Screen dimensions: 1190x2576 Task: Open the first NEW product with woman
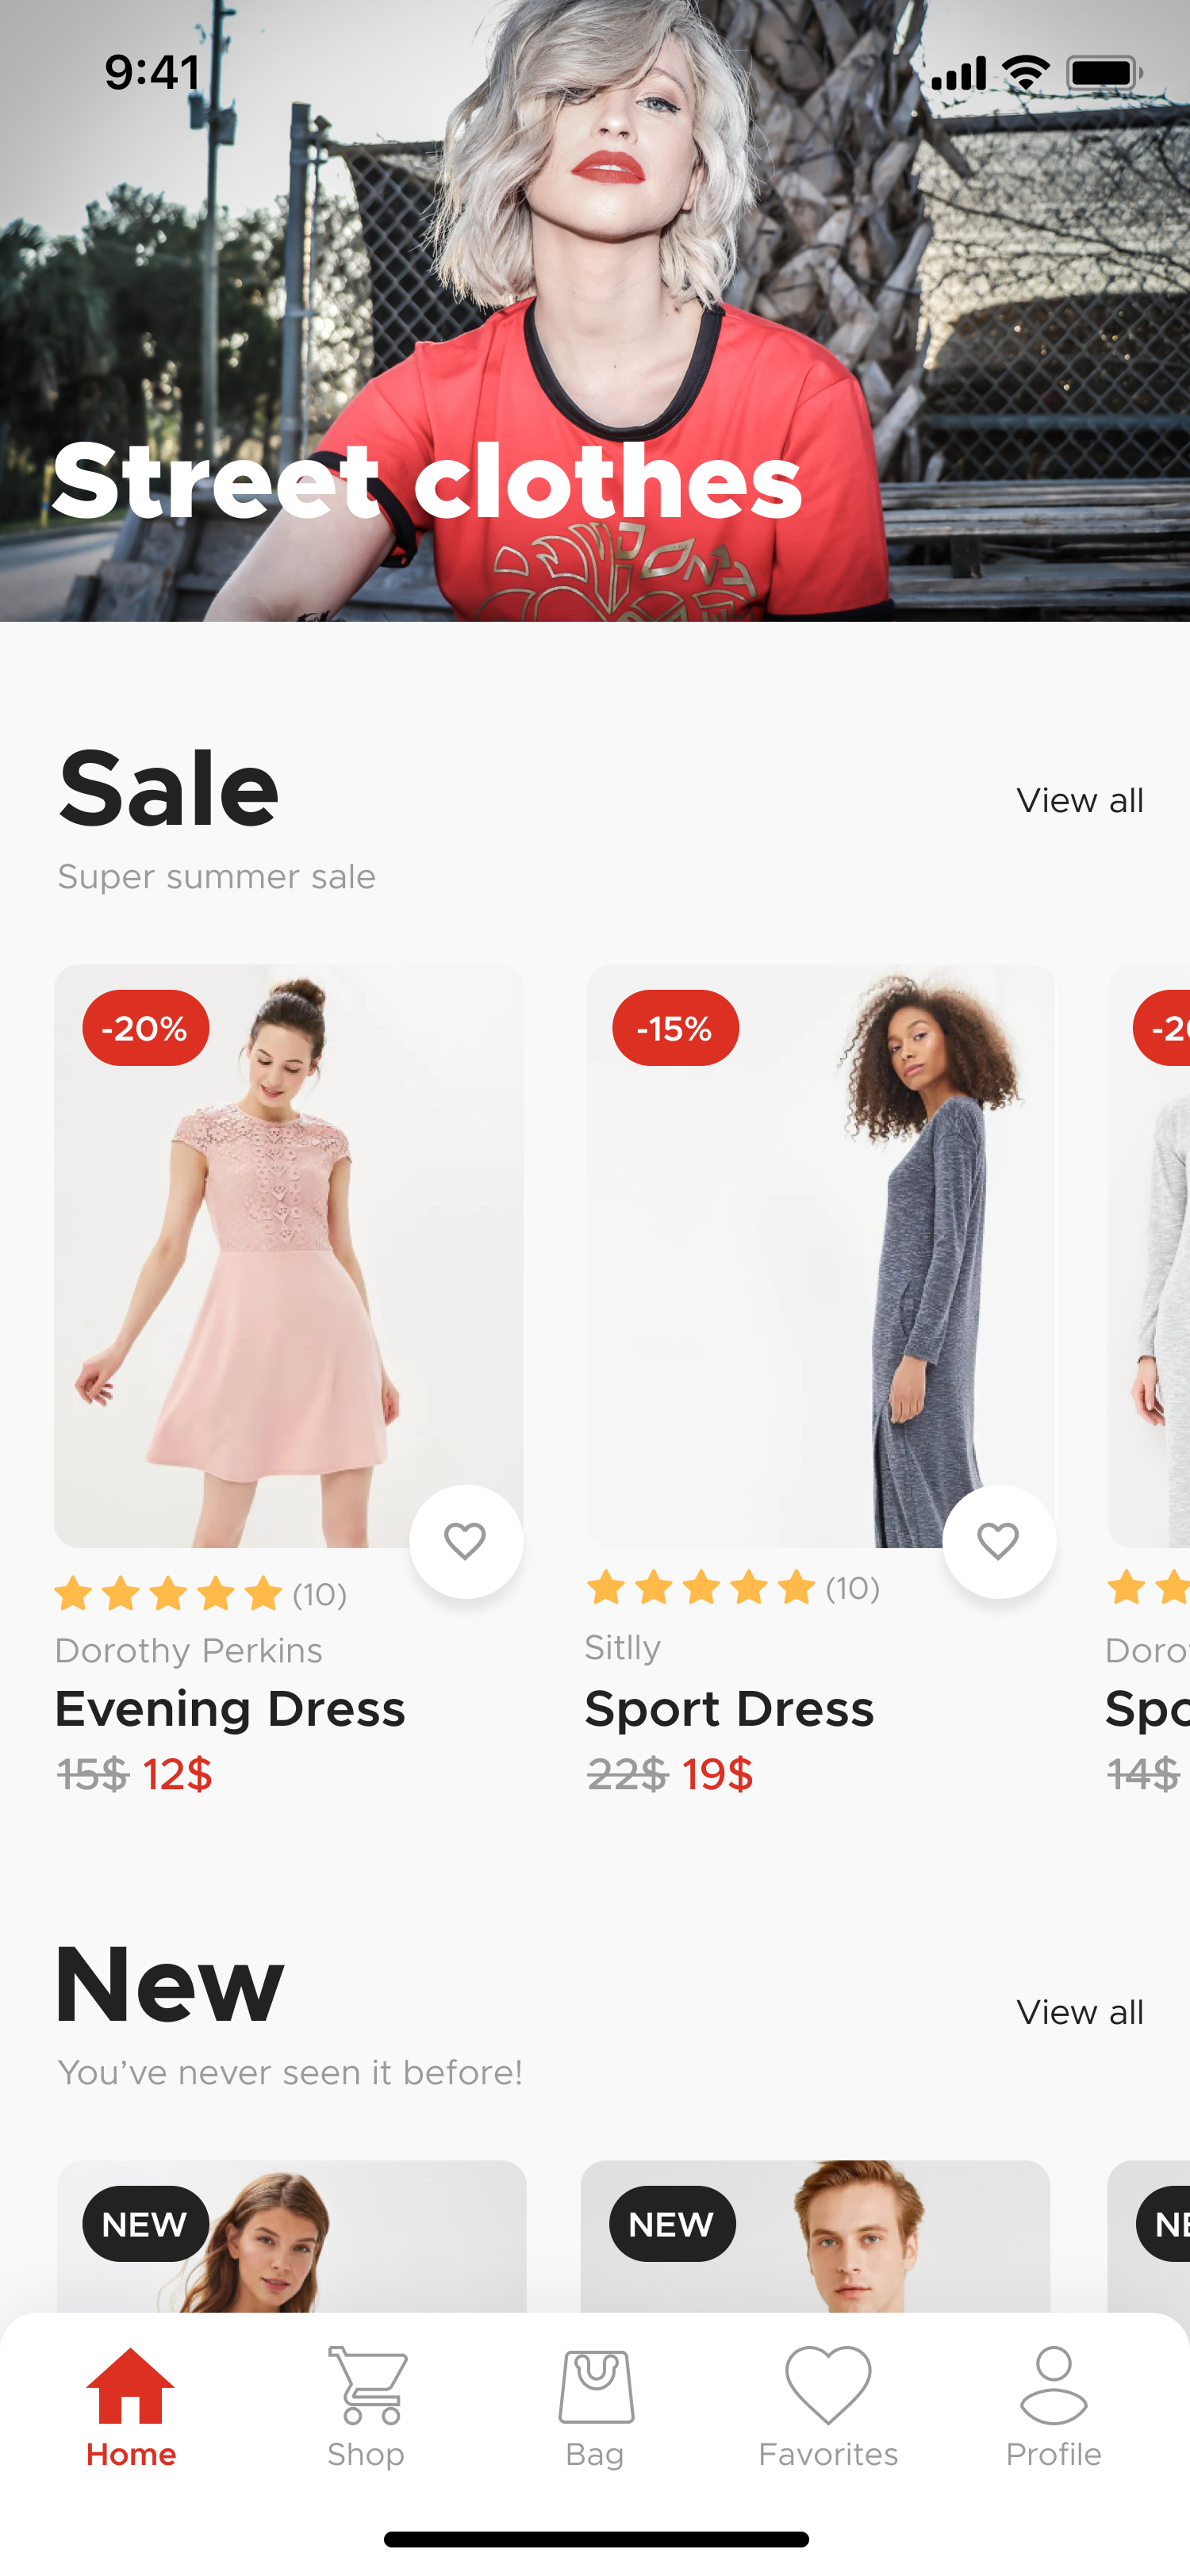(291, 2236)
